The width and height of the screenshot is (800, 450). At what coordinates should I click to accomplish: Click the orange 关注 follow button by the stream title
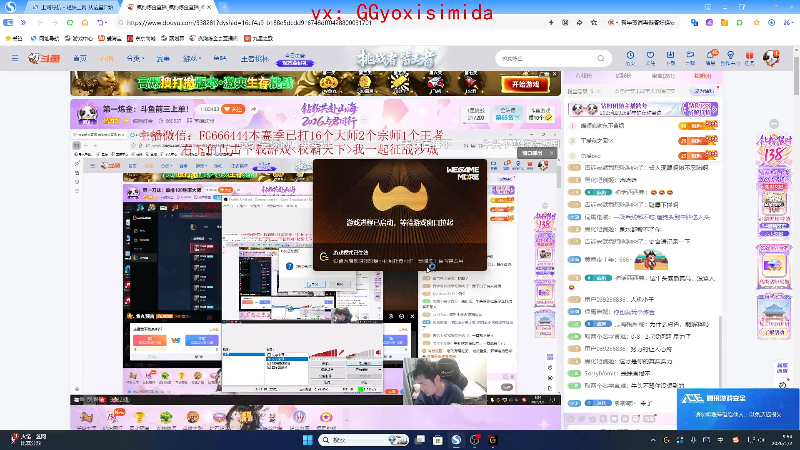click(x=233, y=109)
